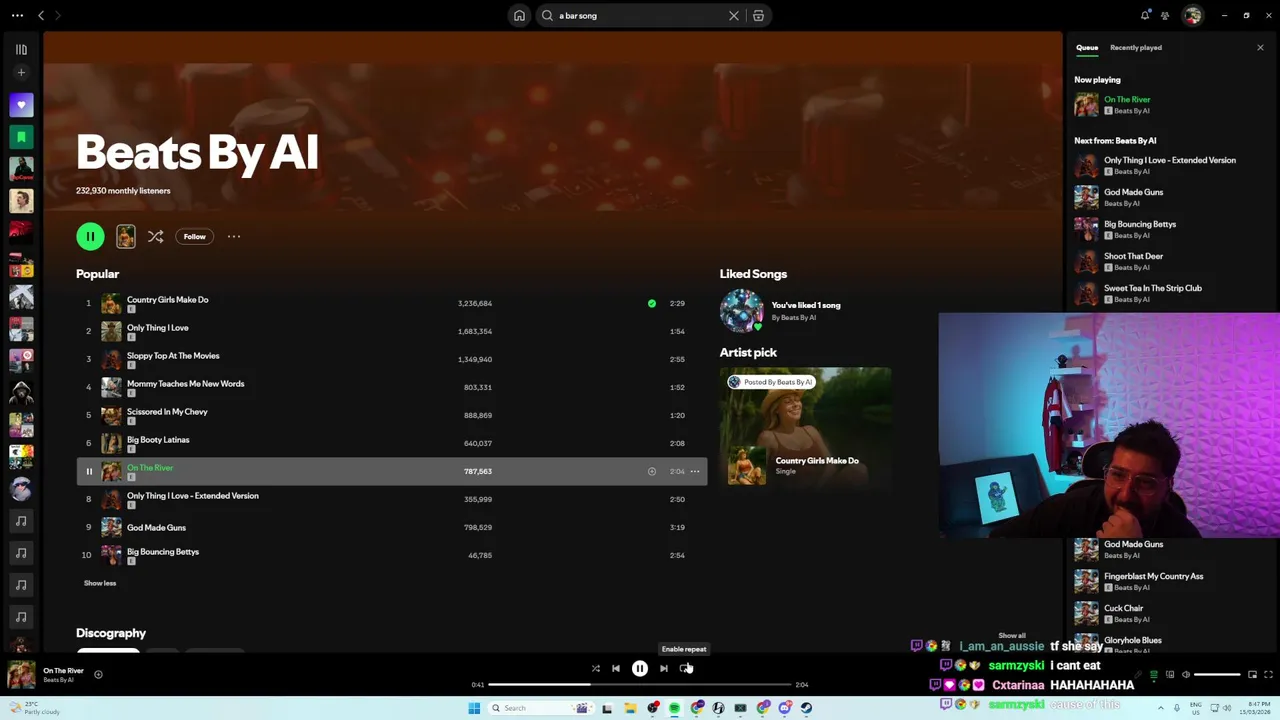Viewport: 1280px width, 720px height.
Task: Open the three-dot app menu at top left
Action: click(17, 15)
